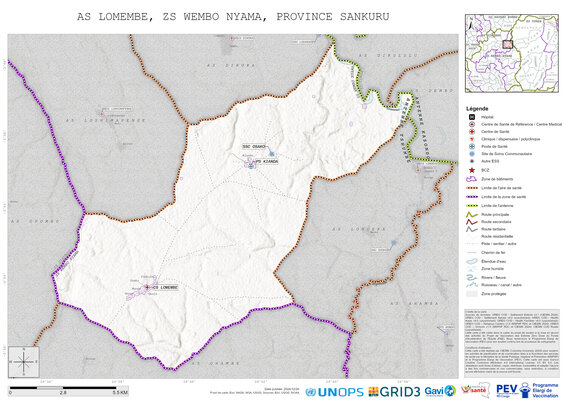Click the purple Limite de la zone de santé line
Viewport: 566px width, 400px height.
pos(471,197)
